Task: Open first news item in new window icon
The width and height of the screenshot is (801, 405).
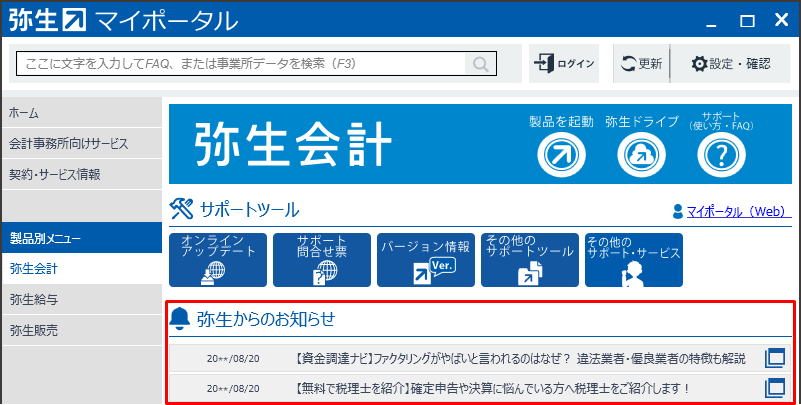Action: pos(775,358)
